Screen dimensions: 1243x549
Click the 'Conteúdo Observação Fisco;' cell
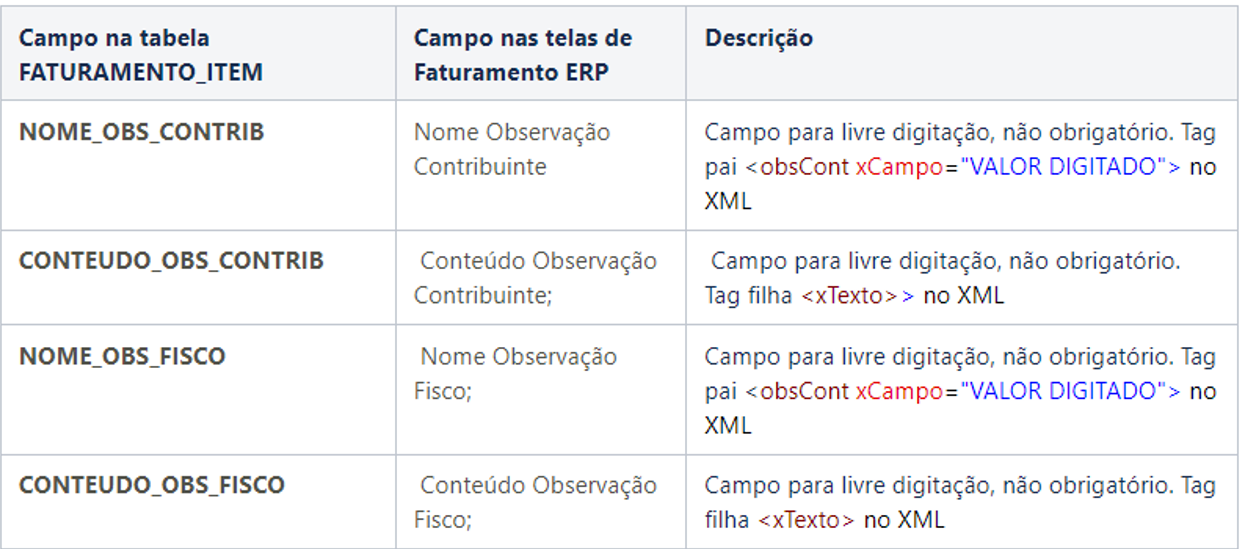(536, 502)
